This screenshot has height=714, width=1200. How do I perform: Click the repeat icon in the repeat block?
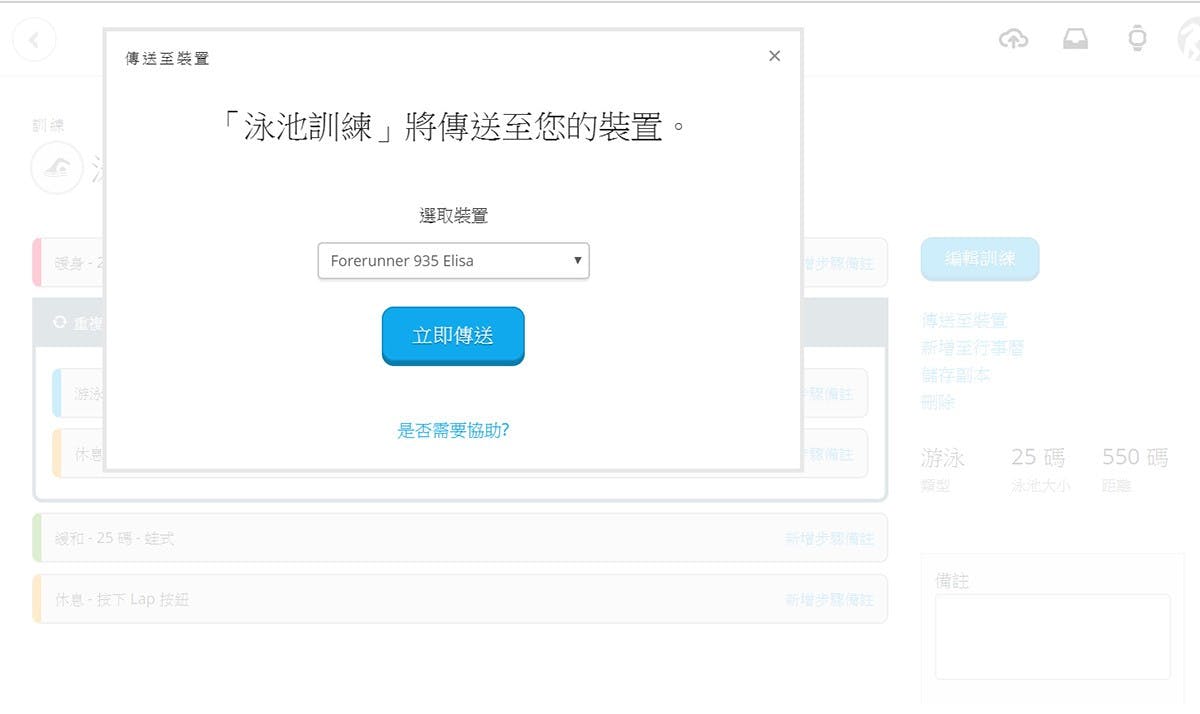pos(60,323)
